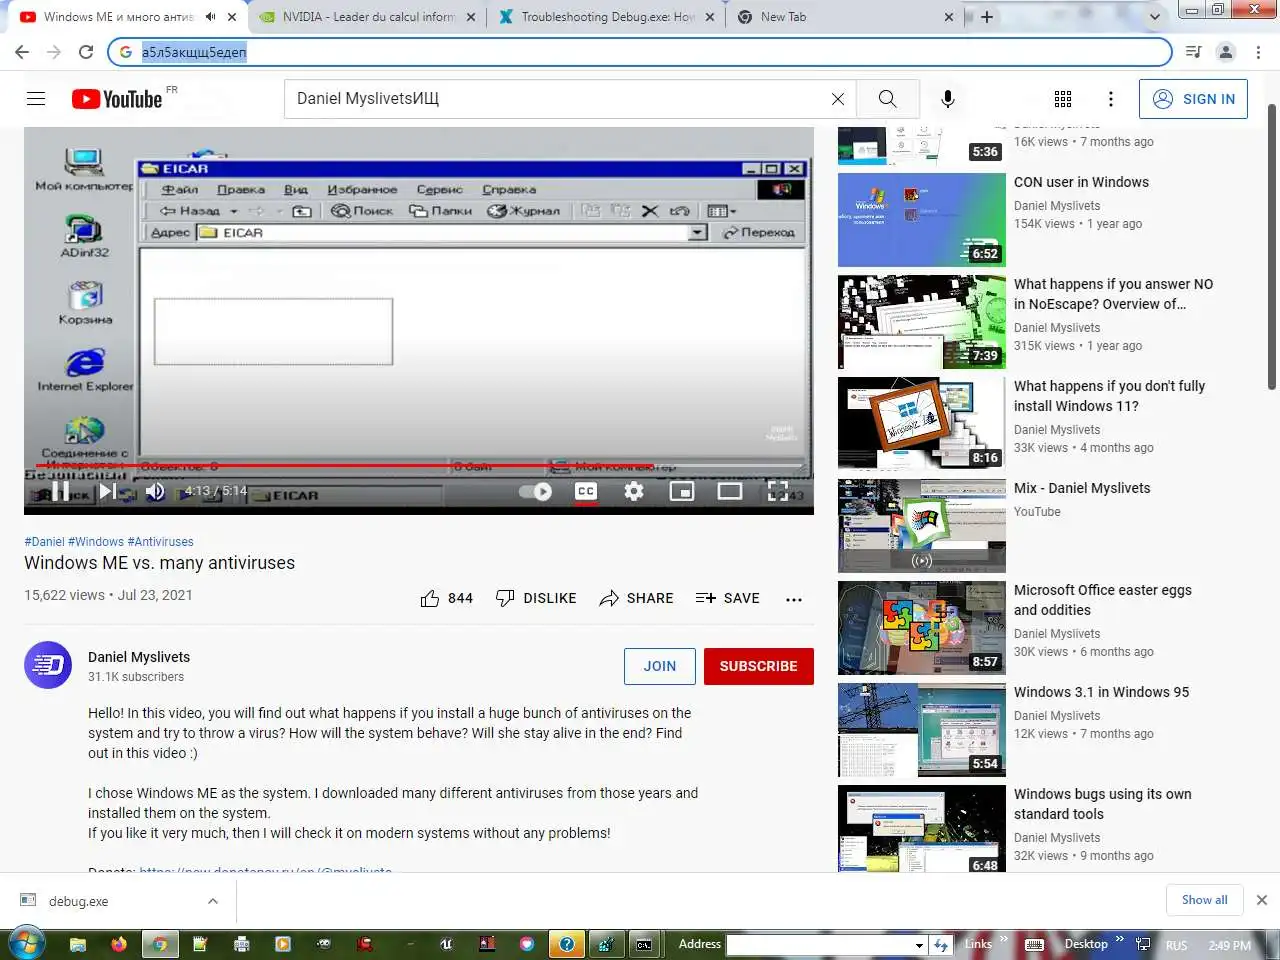The width and height of the screenshot is (1280, 960).
Task: Submit search with magnifier button
Action: (887, 99)
